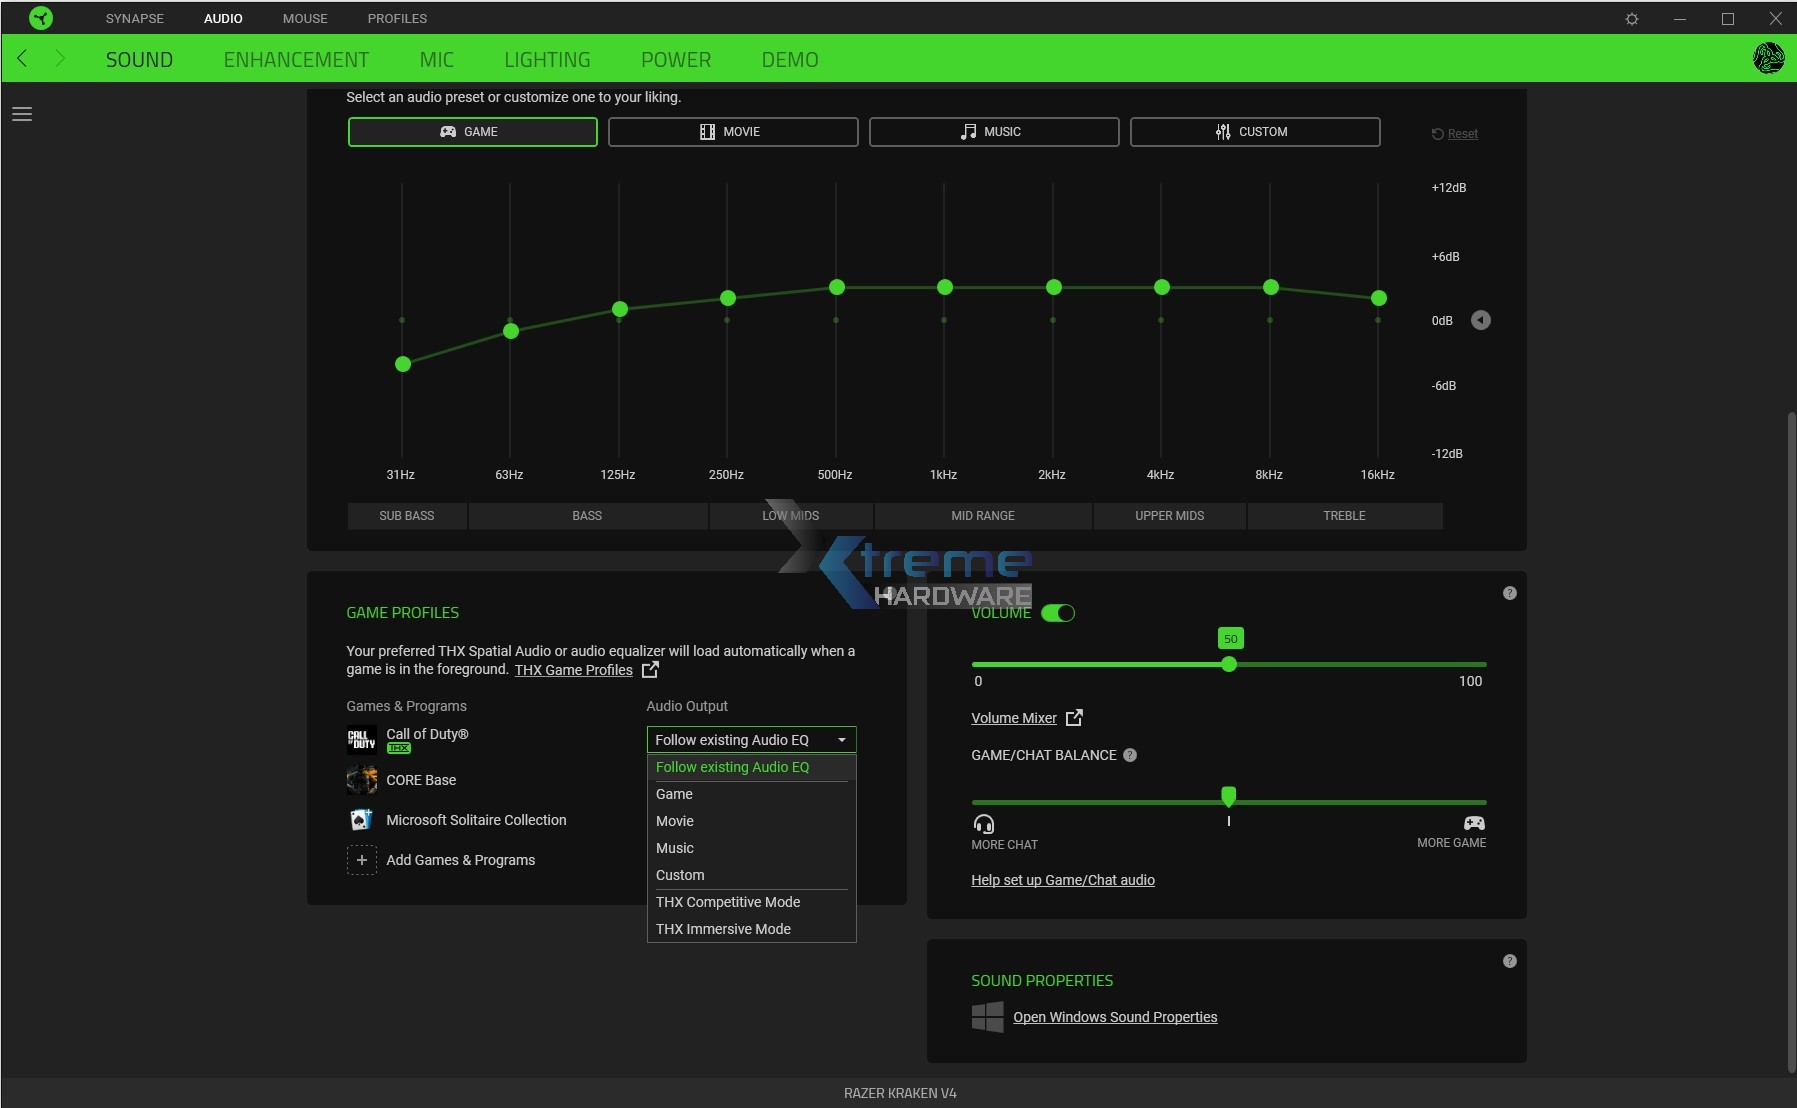Toggle the Volume switch off
Viewport: 1797px width, 1108px height.
[1058, 613]
